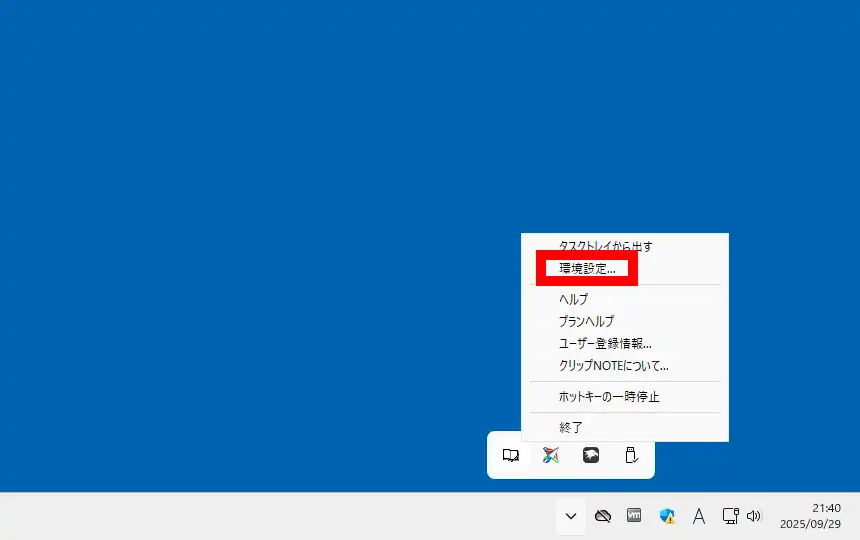Open the network status icon
This screenshot has width=860, height=540.
730,516
